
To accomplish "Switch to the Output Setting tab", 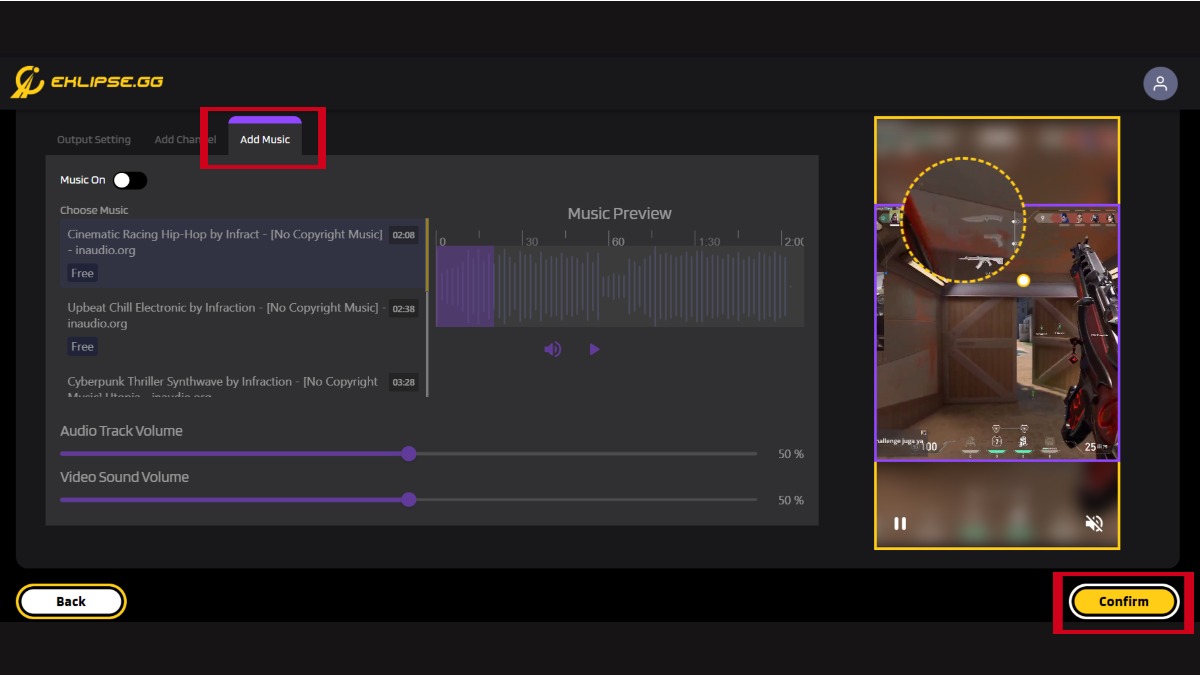I will (93, 139).
